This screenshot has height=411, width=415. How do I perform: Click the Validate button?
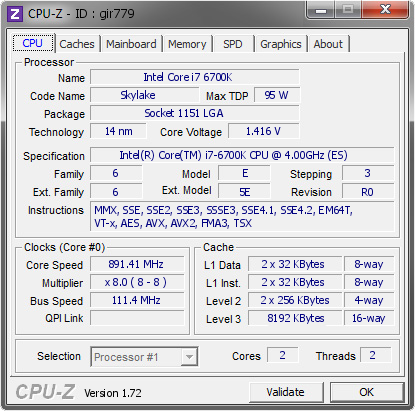[286, 392]
